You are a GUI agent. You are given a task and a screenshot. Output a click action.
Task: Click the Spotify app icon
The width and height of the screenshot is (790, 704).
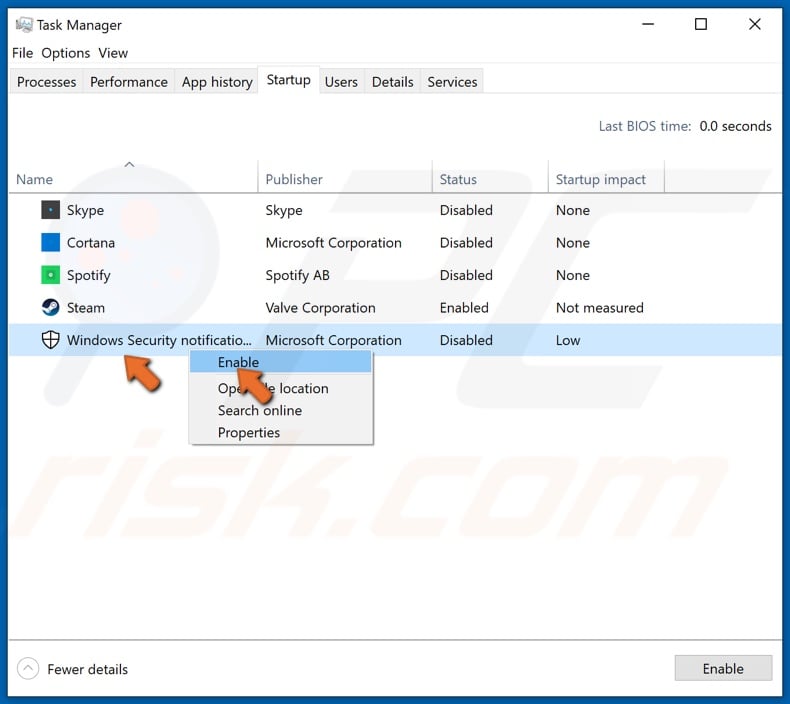click(x=50, y=275)
